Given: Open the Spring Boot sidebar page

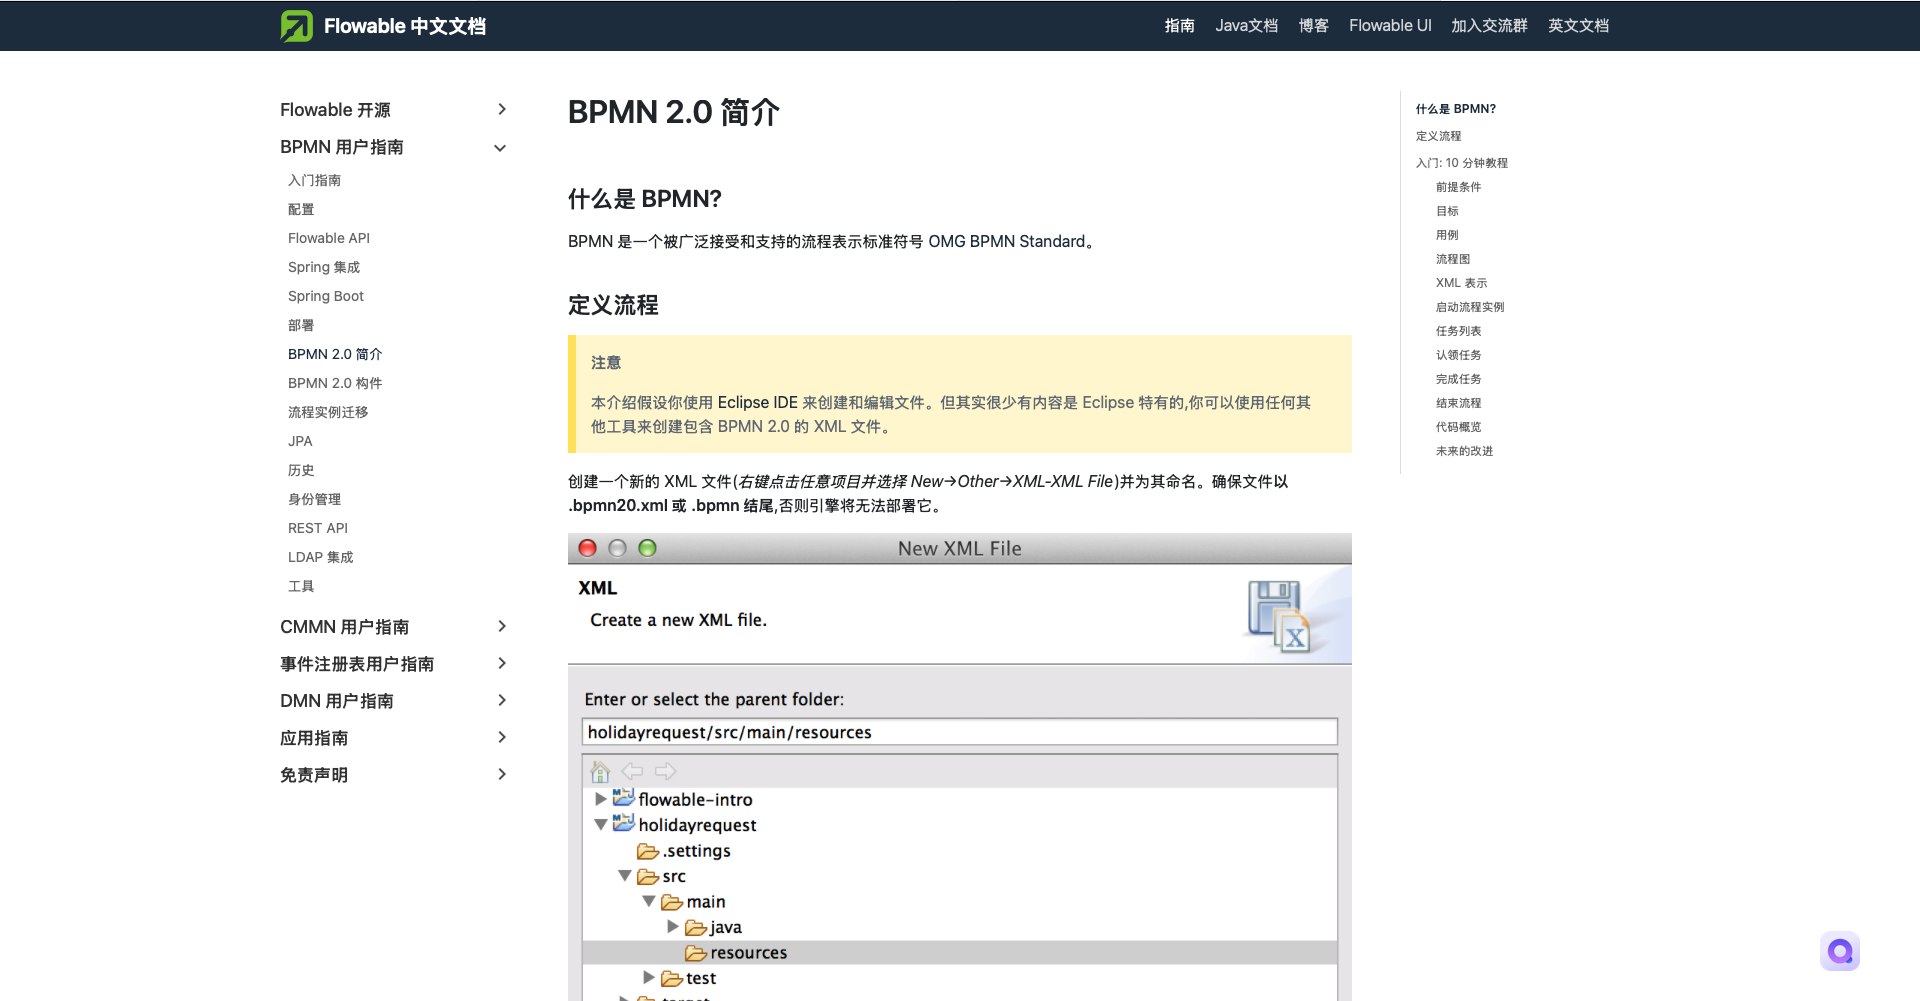Looking at the screenshot, I should click(326, 296).
